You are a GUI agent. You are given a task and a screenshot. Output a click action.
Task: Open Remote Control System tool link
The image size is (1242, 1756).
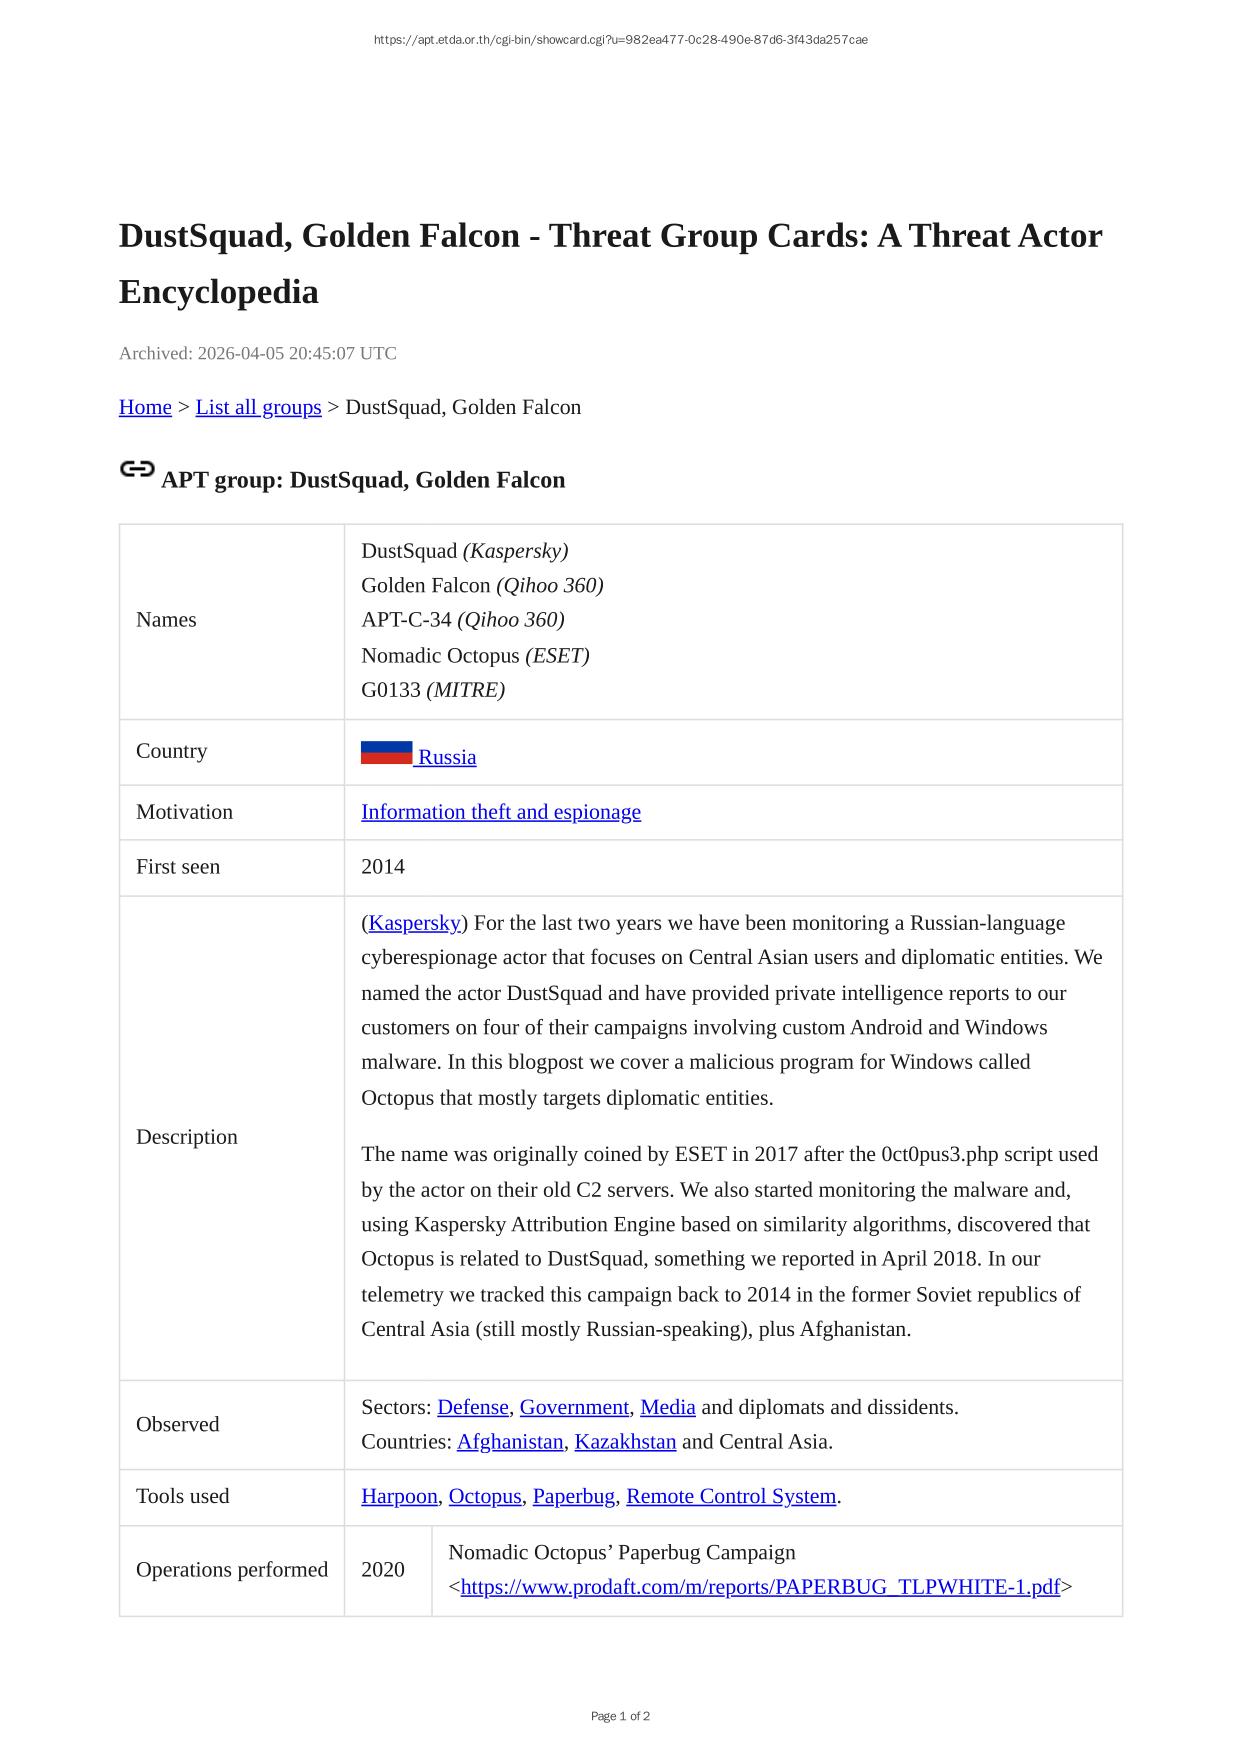coord(730,1496)
